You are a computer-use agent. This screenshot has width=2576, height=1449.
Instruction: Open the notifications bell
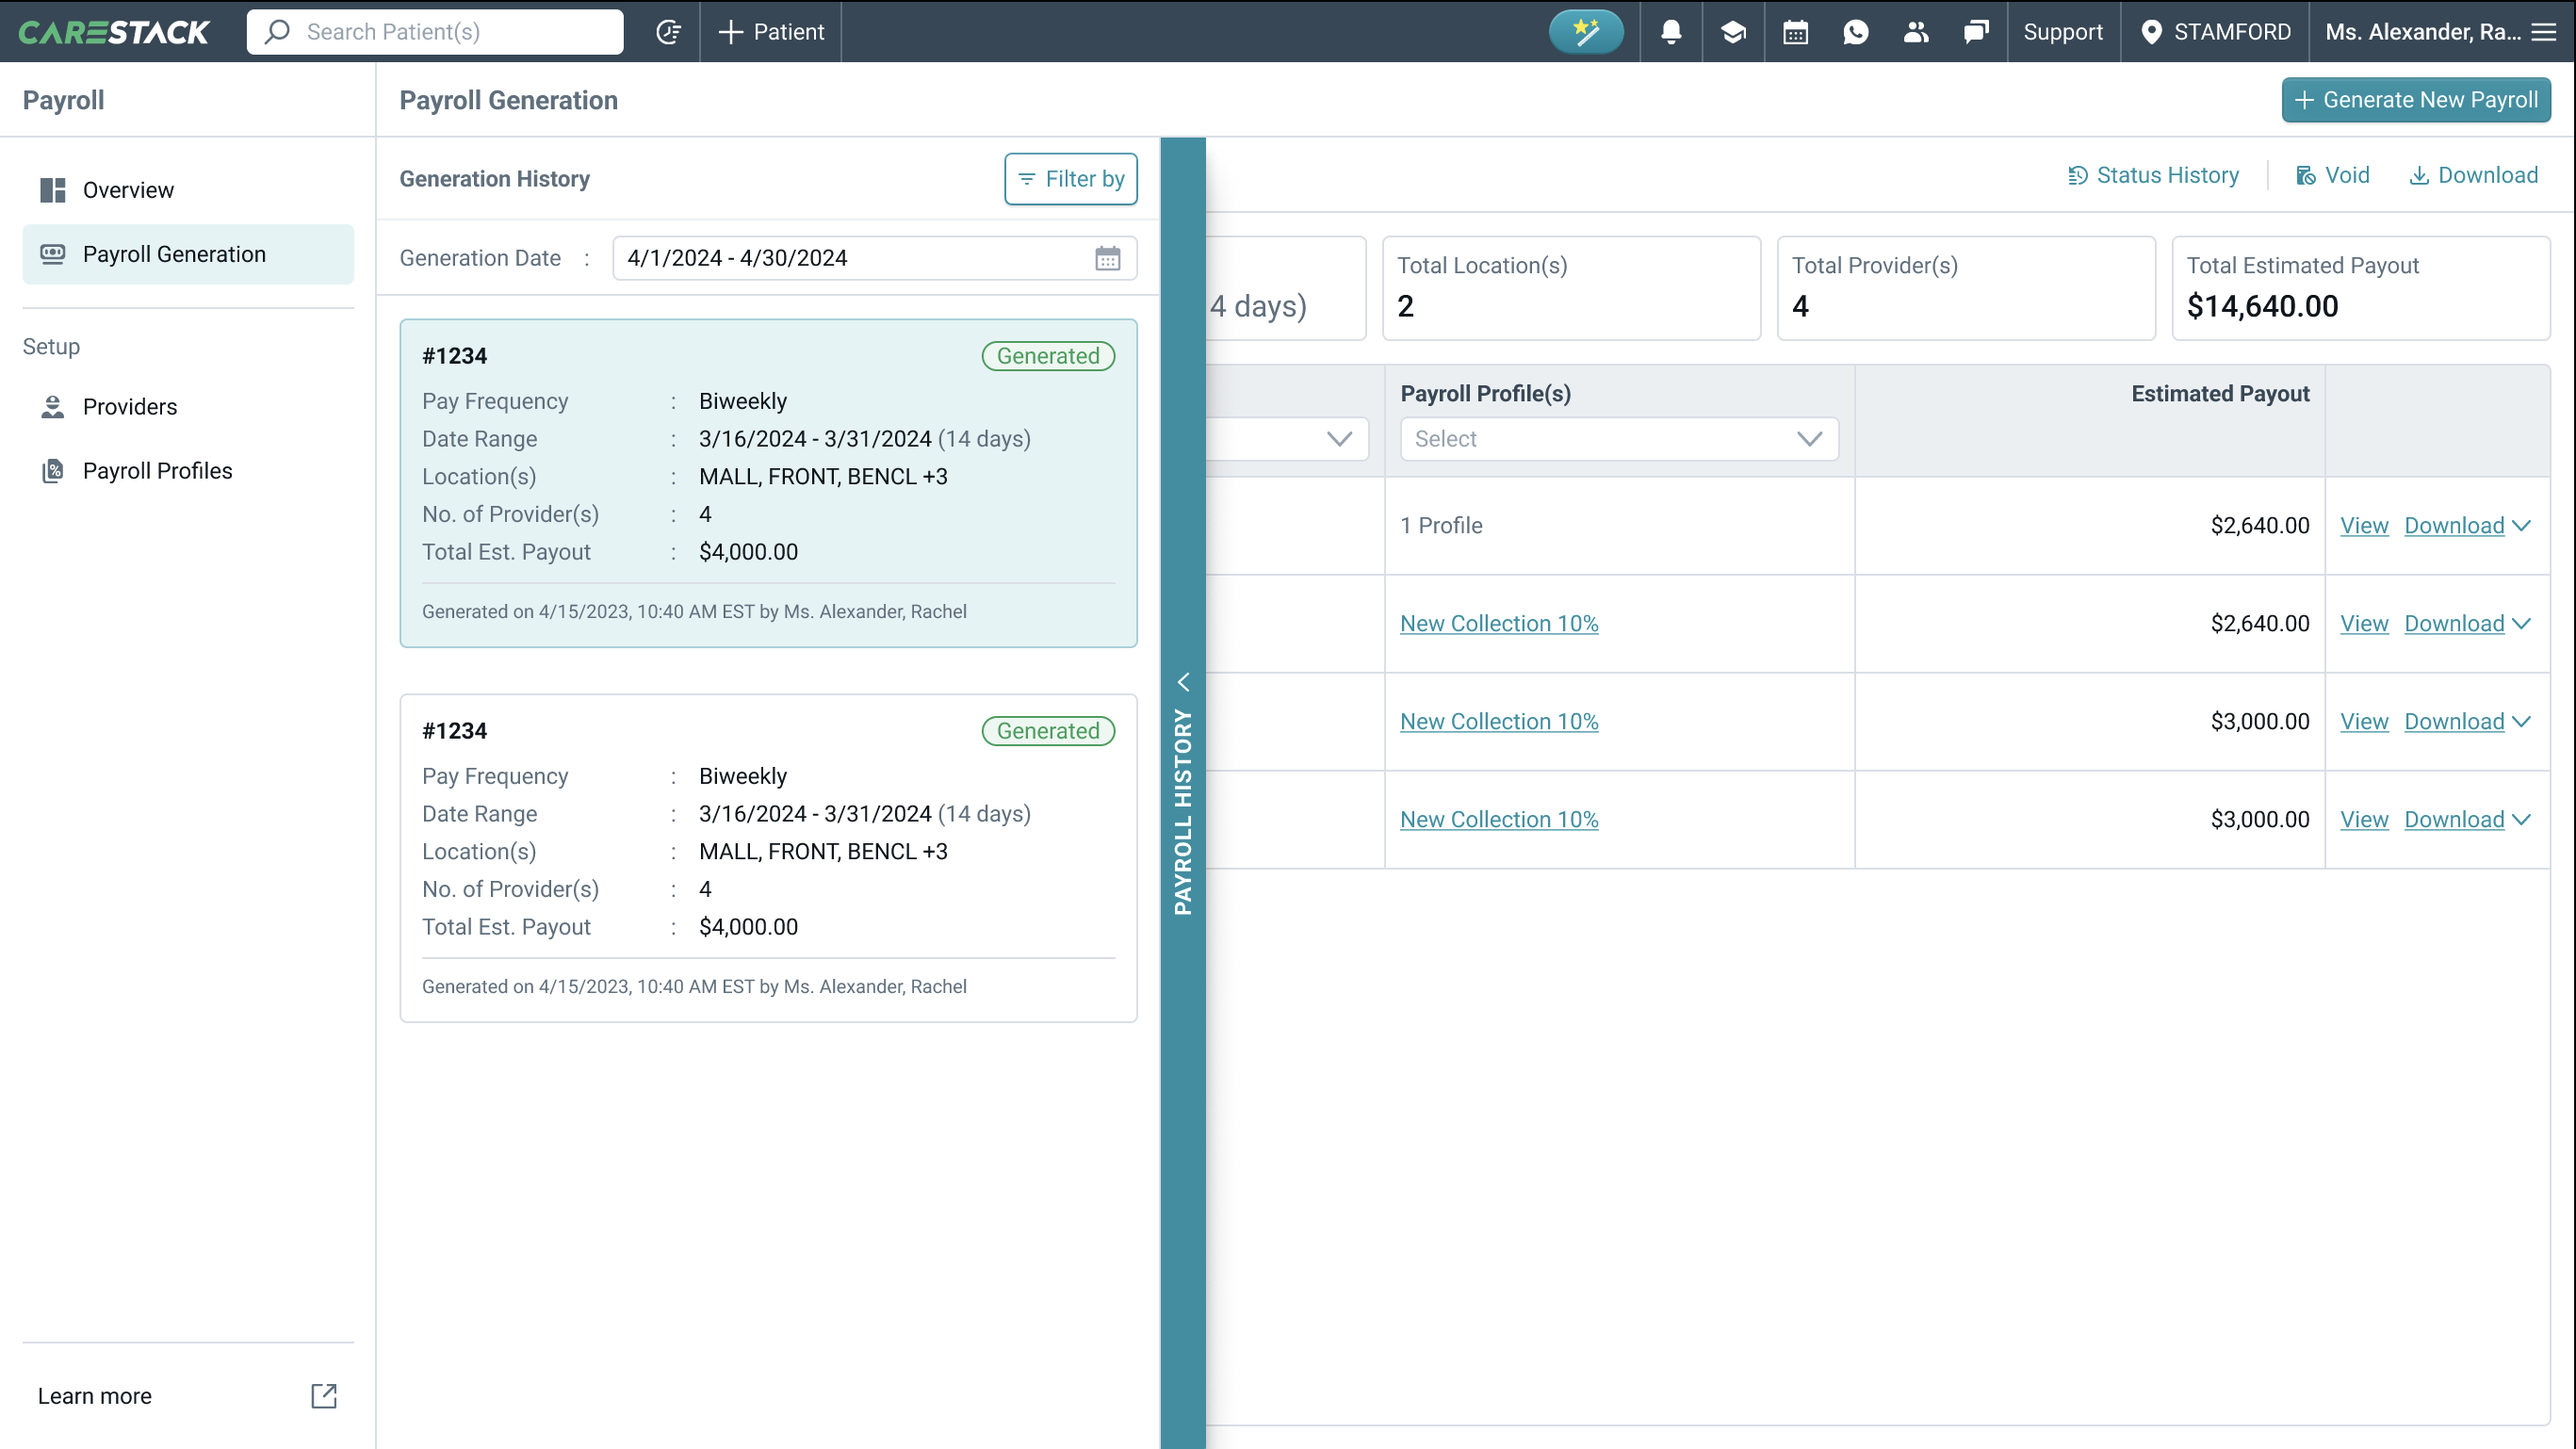tap(1671, 32)
